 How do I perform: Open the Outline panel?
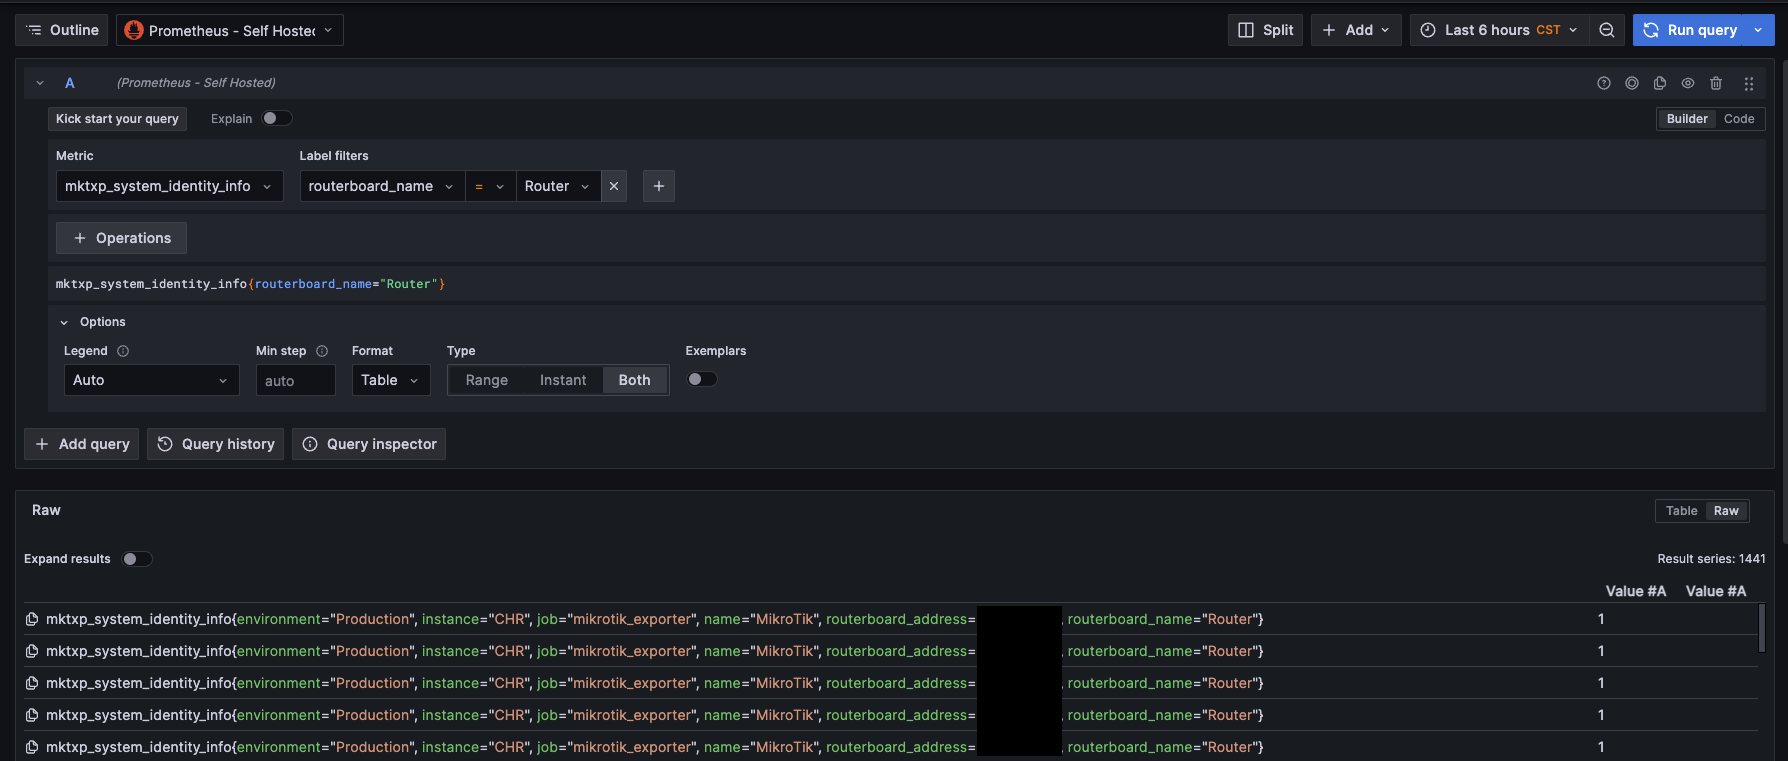62,30
